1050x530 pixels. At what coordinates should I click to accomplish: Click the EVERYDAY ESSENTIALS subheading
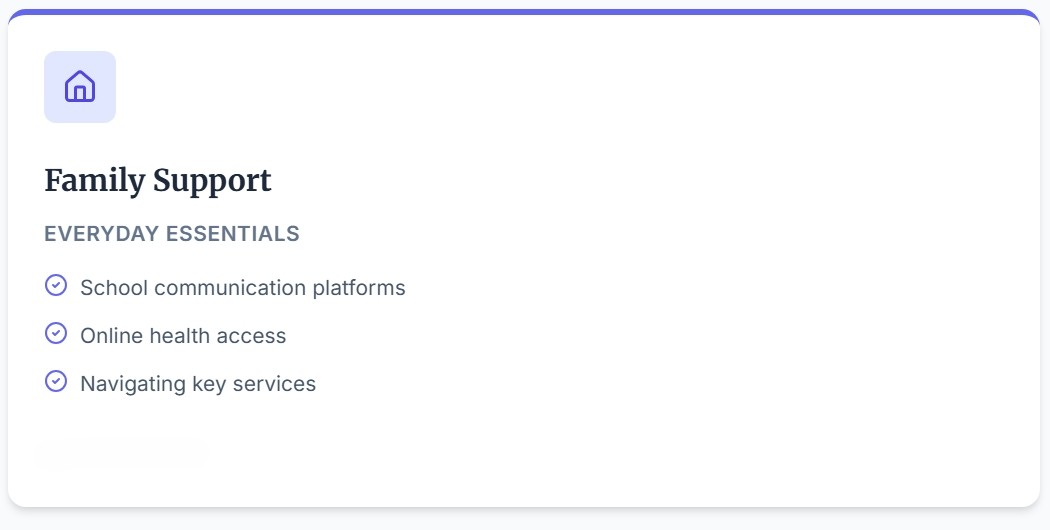(x=172, y=234)
